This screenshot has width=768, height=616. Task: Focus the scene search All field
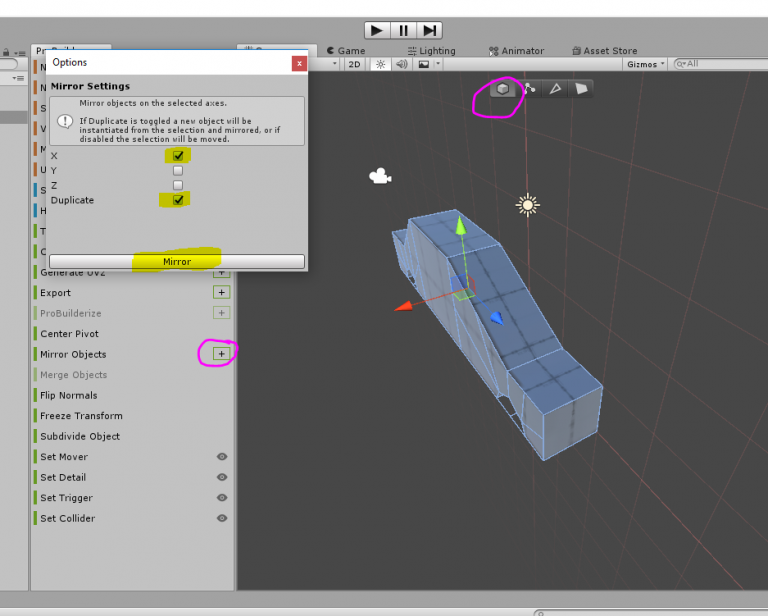(720, 64)
